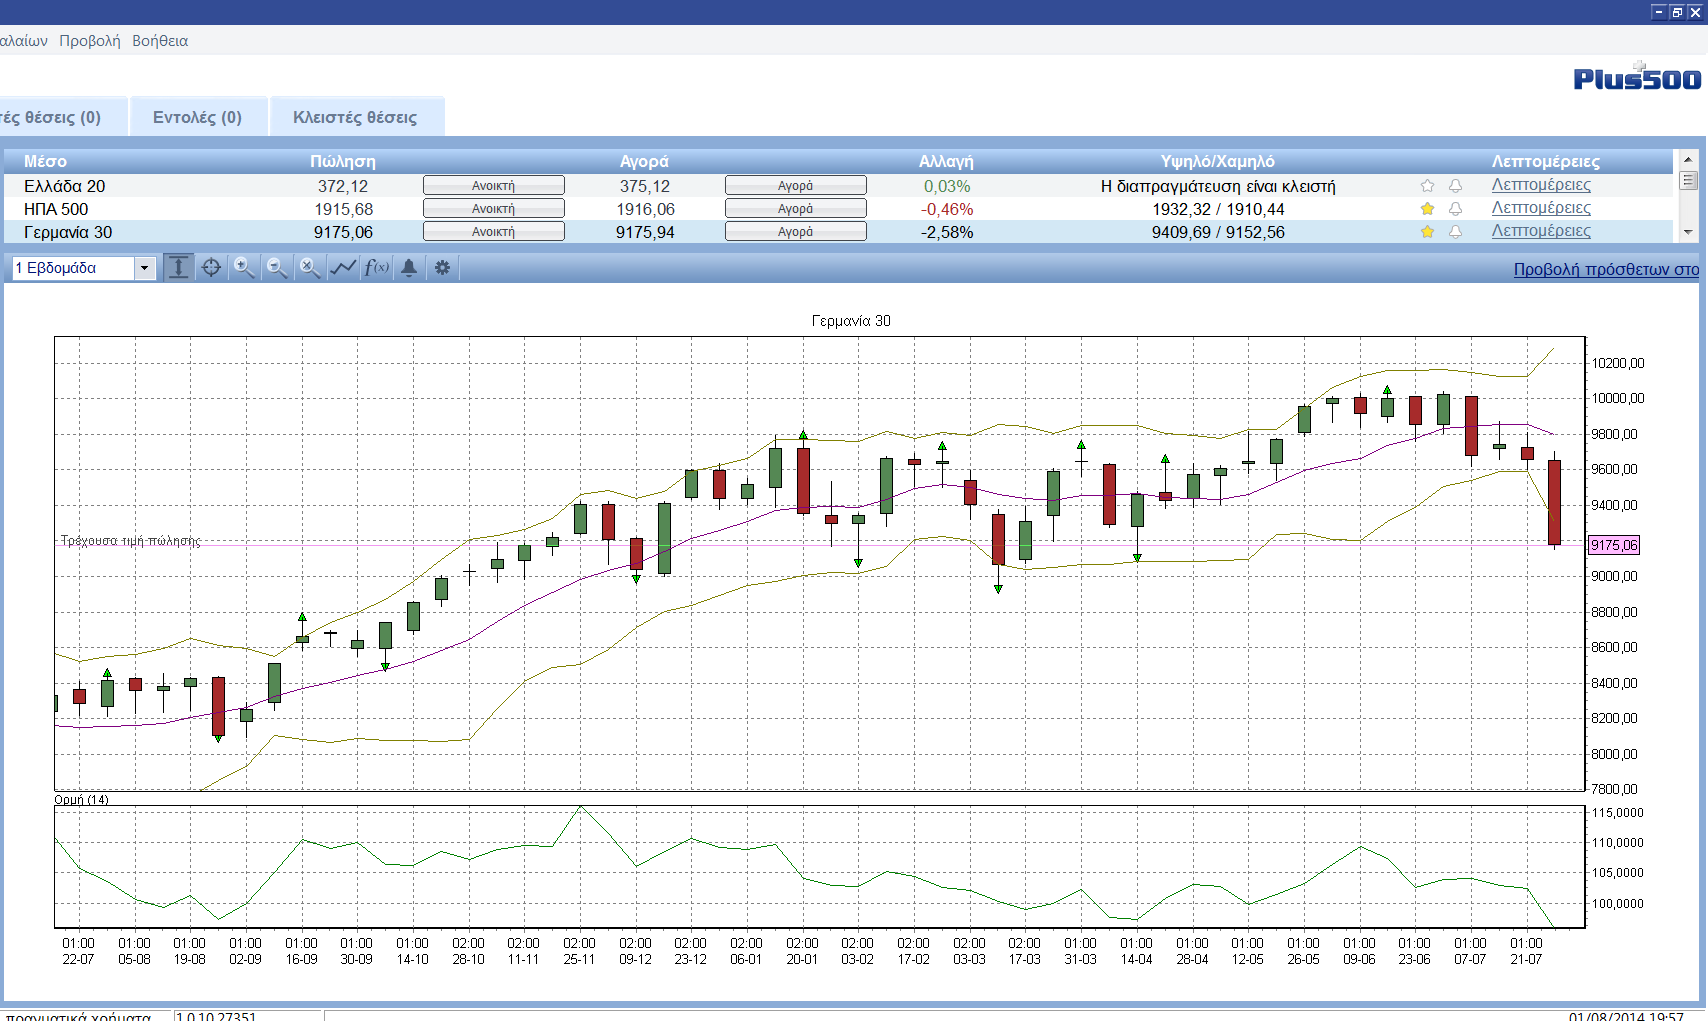Zoom out of the chart
The height and width of the screenshot is (1021, 1708).
coord(277,268)
